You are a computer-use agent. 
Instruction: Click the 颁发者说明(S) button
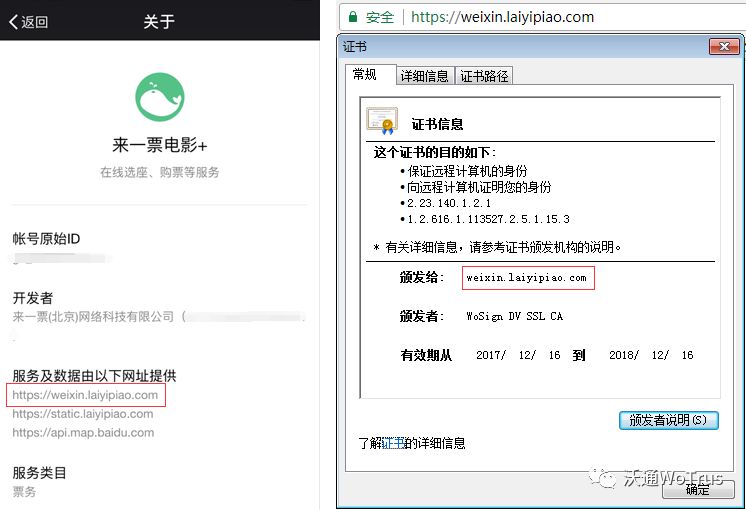[x=668, y=420]
